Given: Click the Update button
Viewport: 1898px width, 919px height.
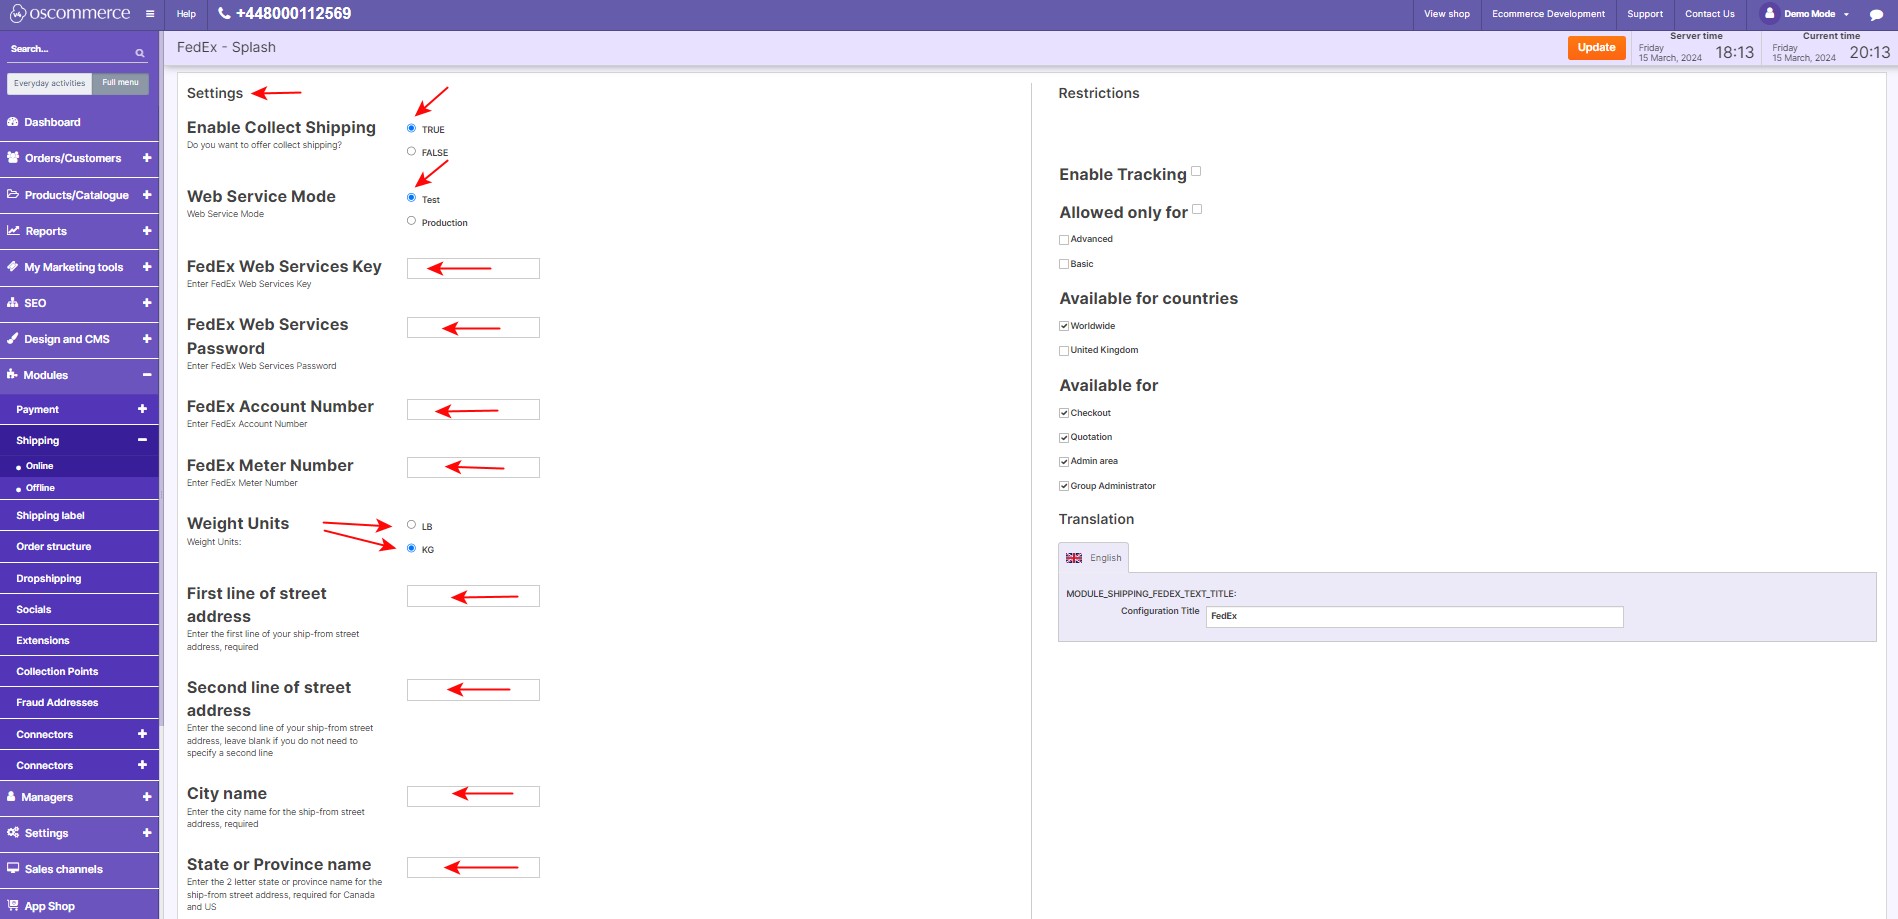Looking at the screenshot, I should (1596, 47).
